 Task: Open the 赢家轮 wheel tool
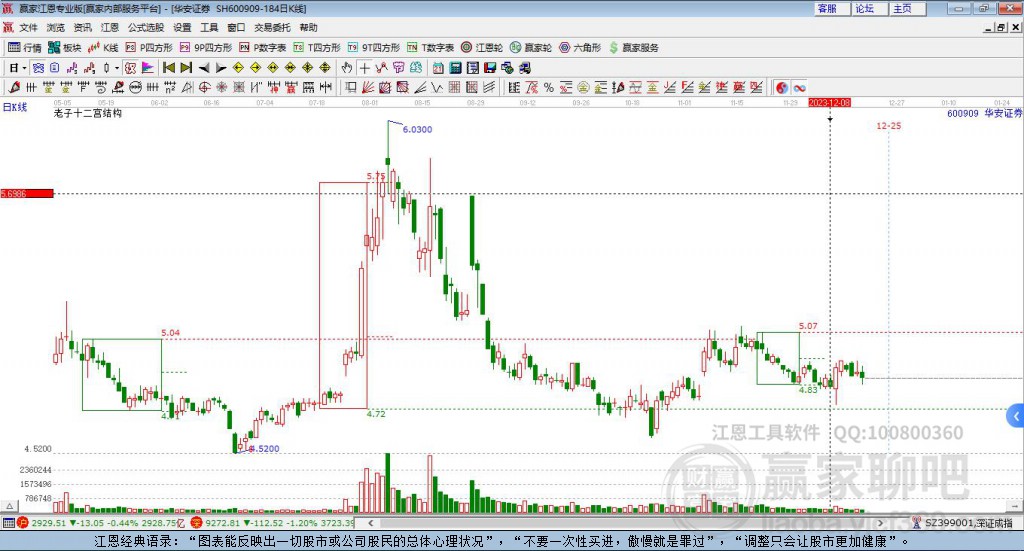click(531, 48)
